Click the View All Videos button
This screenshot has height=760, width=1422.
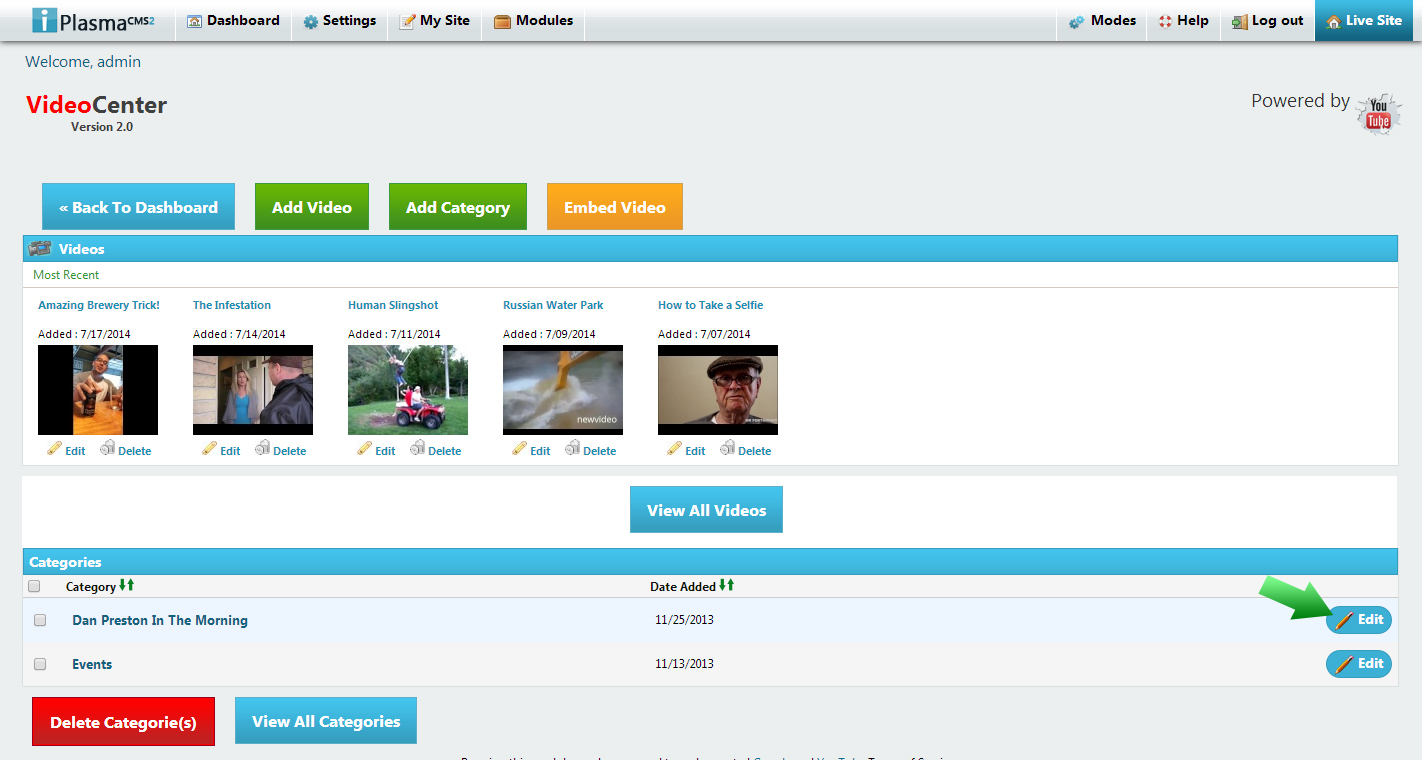coord(706,510)
